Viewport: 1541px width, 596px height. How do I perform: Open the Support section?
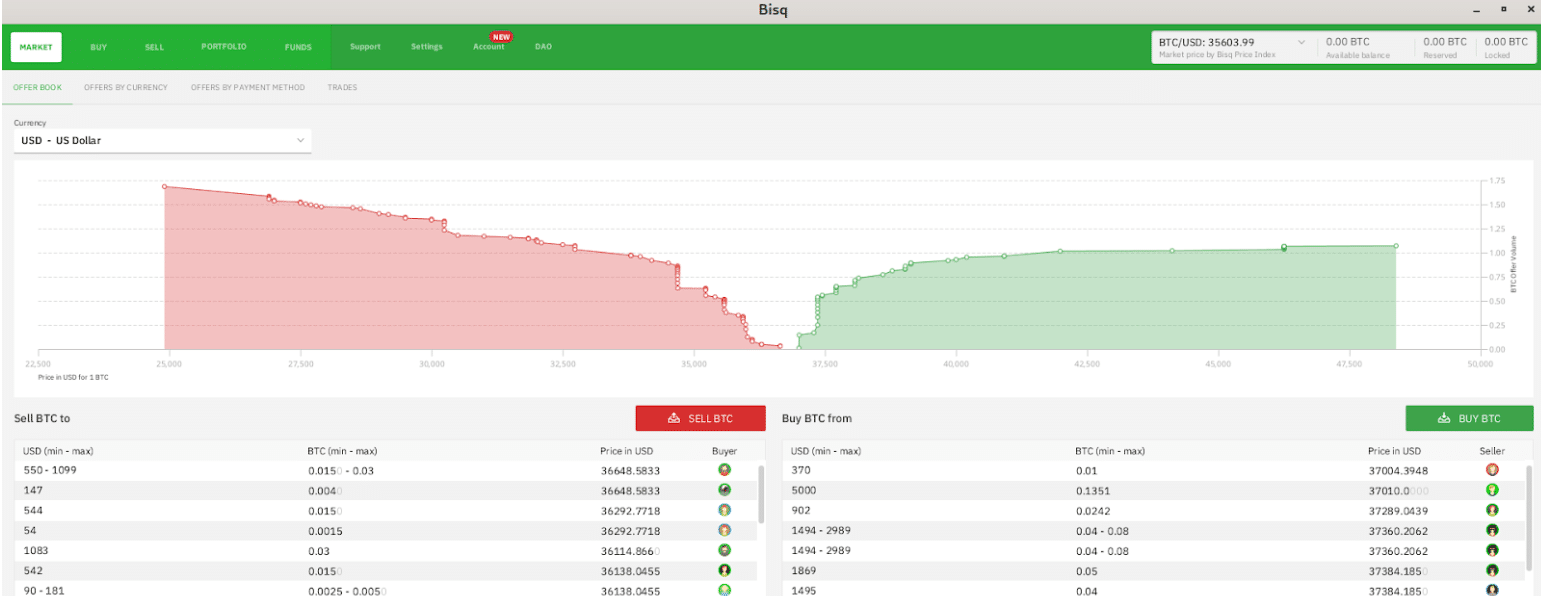[365, 47]
